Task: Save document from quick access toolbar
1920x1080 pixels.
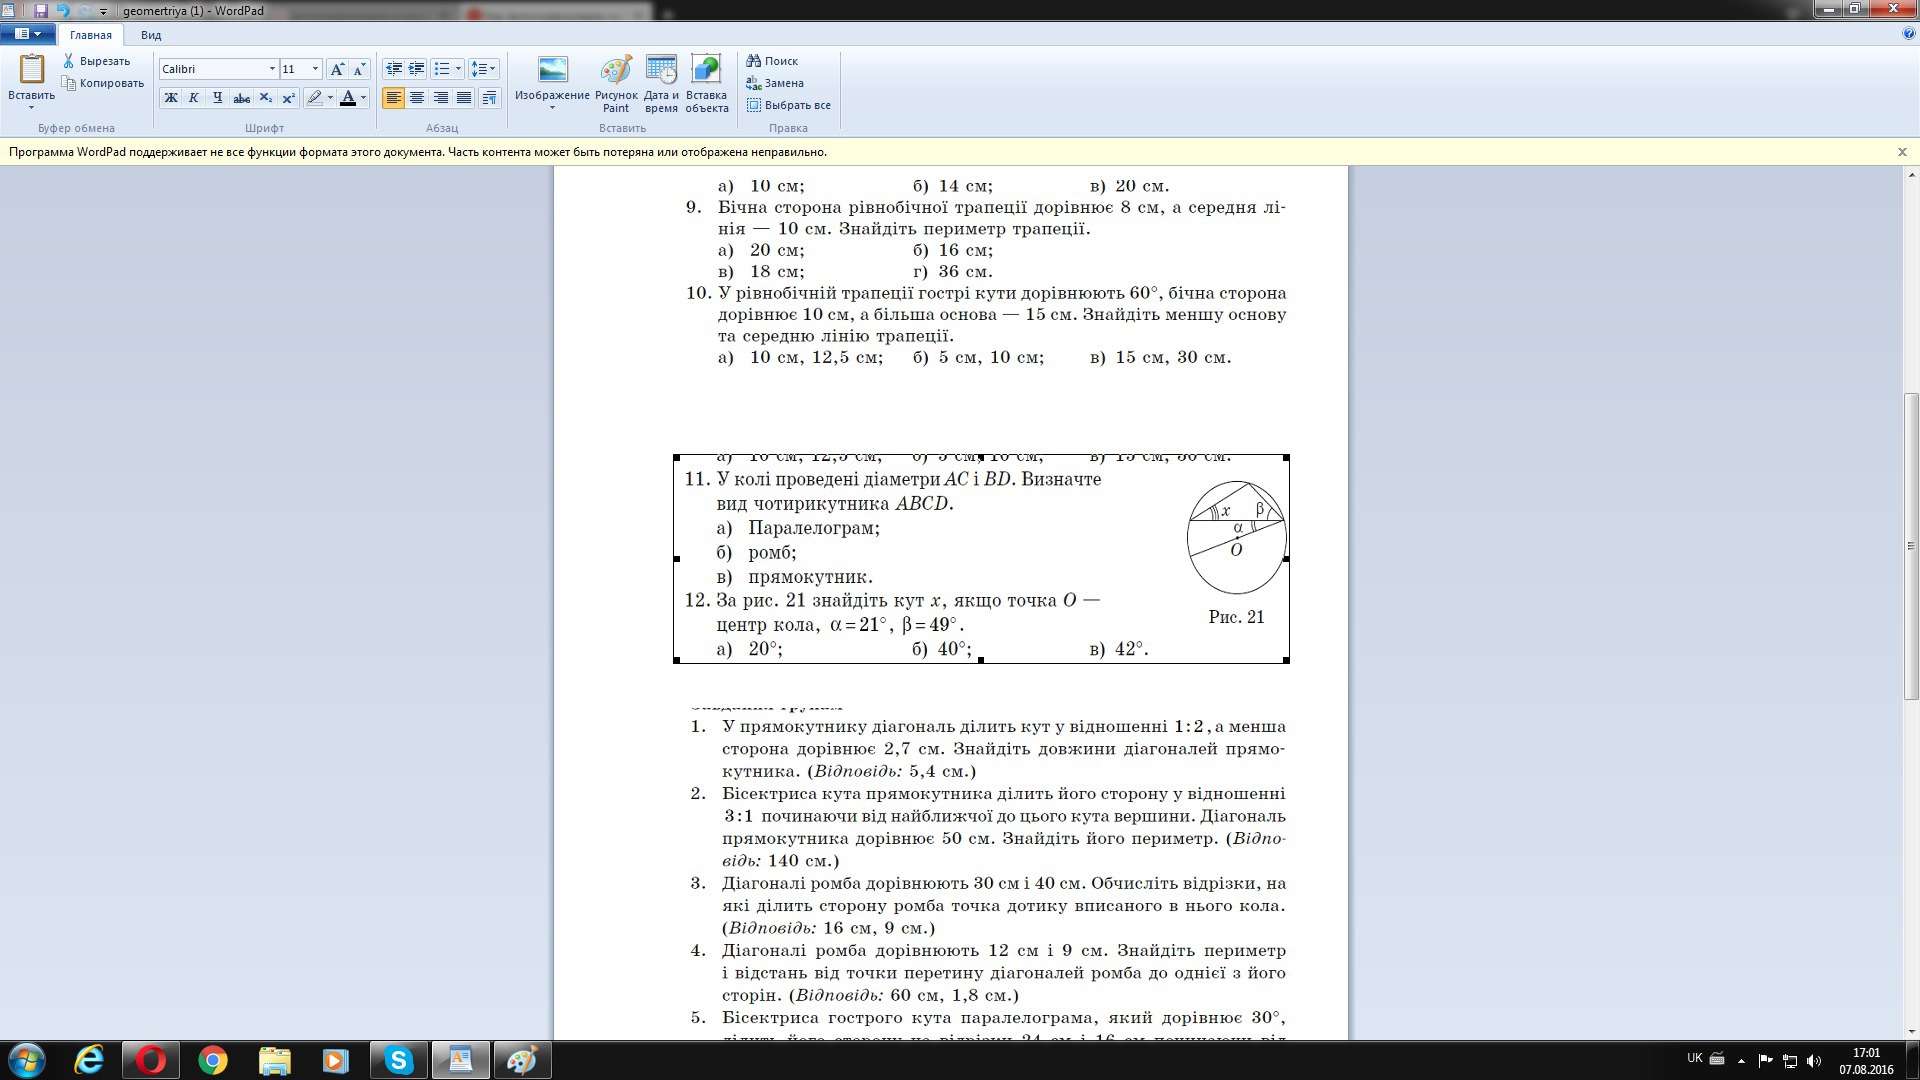Action: coord(41,10)
